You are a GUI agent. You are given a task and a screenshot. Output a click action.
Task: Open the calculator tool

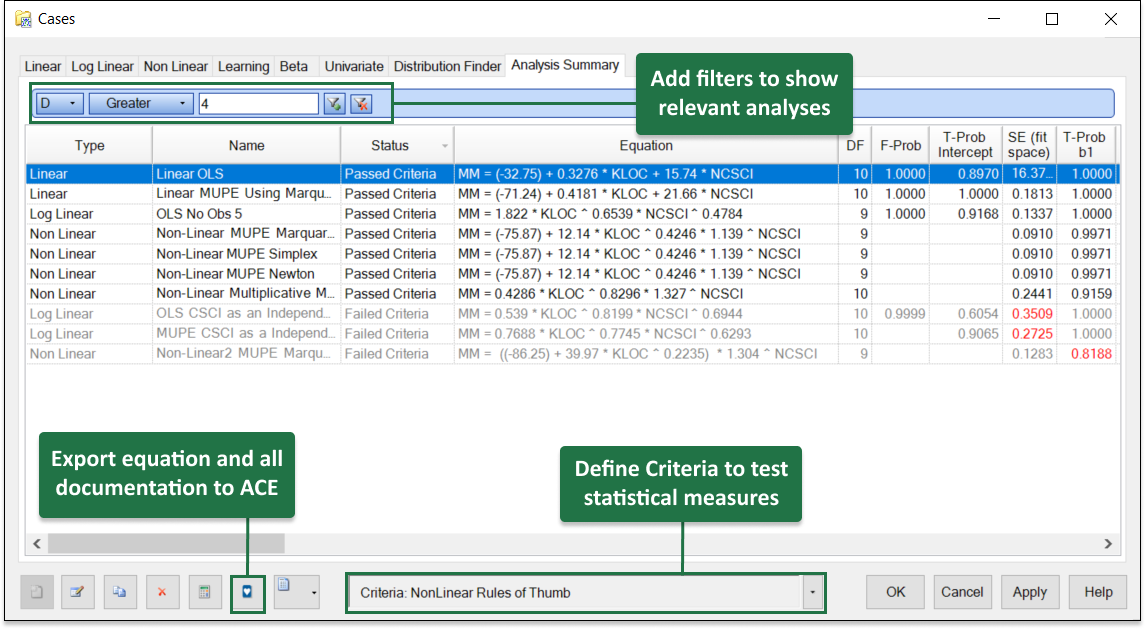[x=204, y=592]
